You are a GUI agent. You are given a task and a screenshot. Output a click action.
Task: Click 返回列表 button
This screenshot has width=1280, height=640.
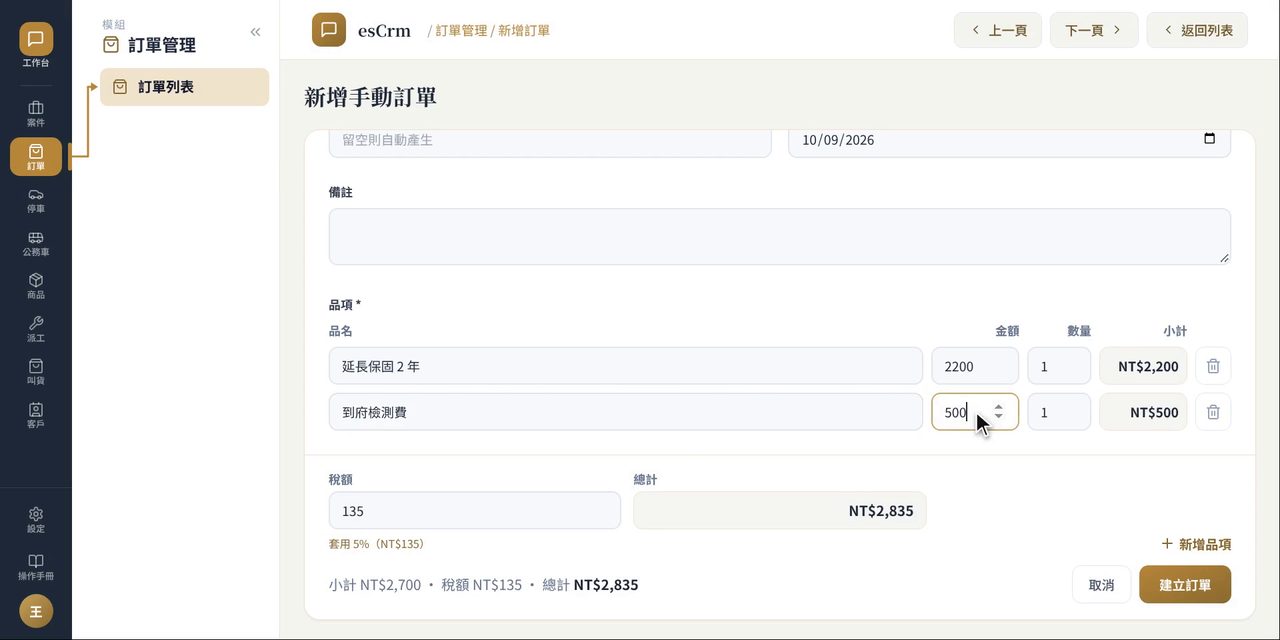pos(1197,30)
